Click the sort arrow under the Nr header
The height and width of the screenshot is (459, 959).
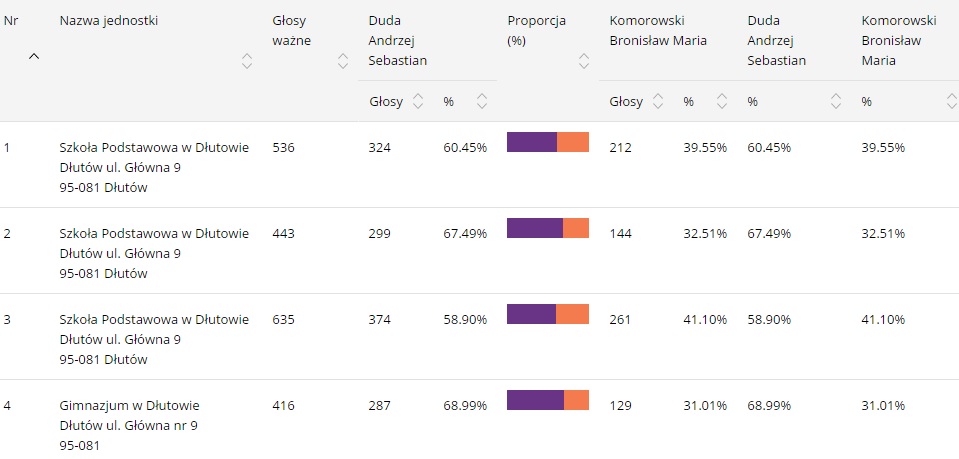click(x=34, y=57)
